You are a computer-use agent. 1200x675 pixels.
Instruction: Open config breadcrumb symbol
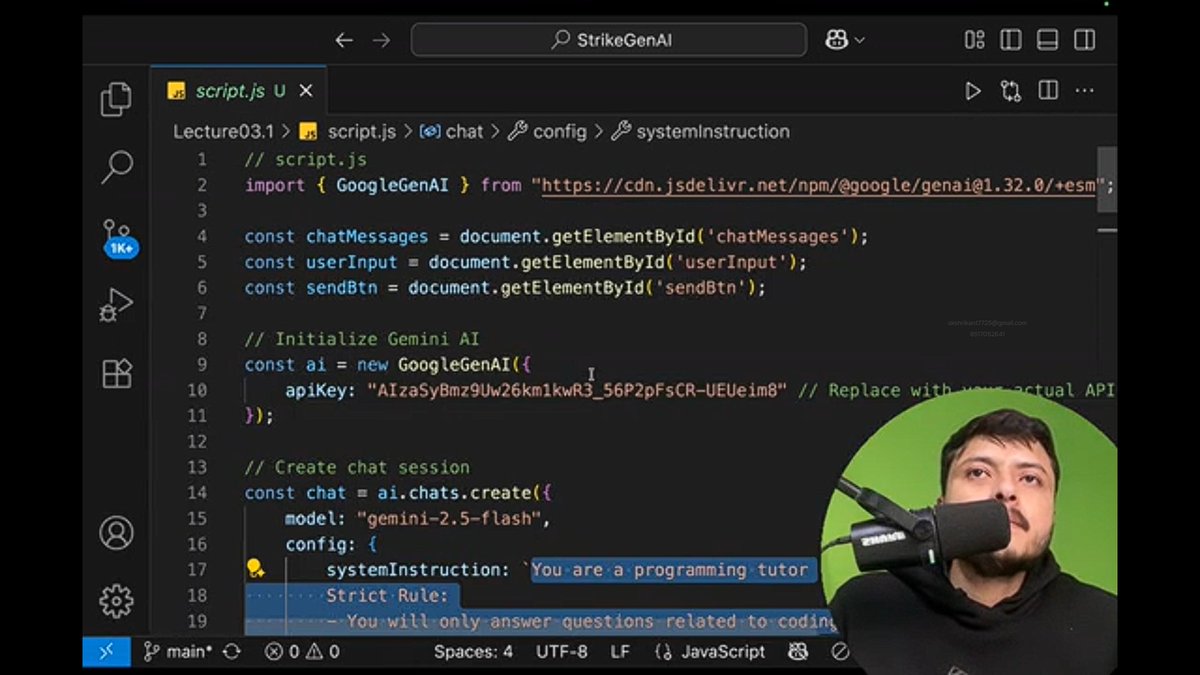coord(548,131)
